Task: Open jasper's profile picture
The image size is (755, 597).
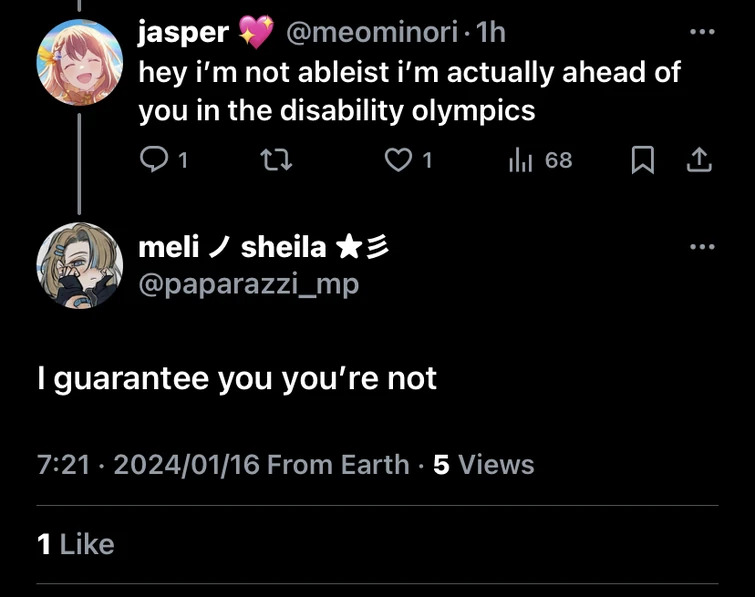Action: click(x=79, y=62)
